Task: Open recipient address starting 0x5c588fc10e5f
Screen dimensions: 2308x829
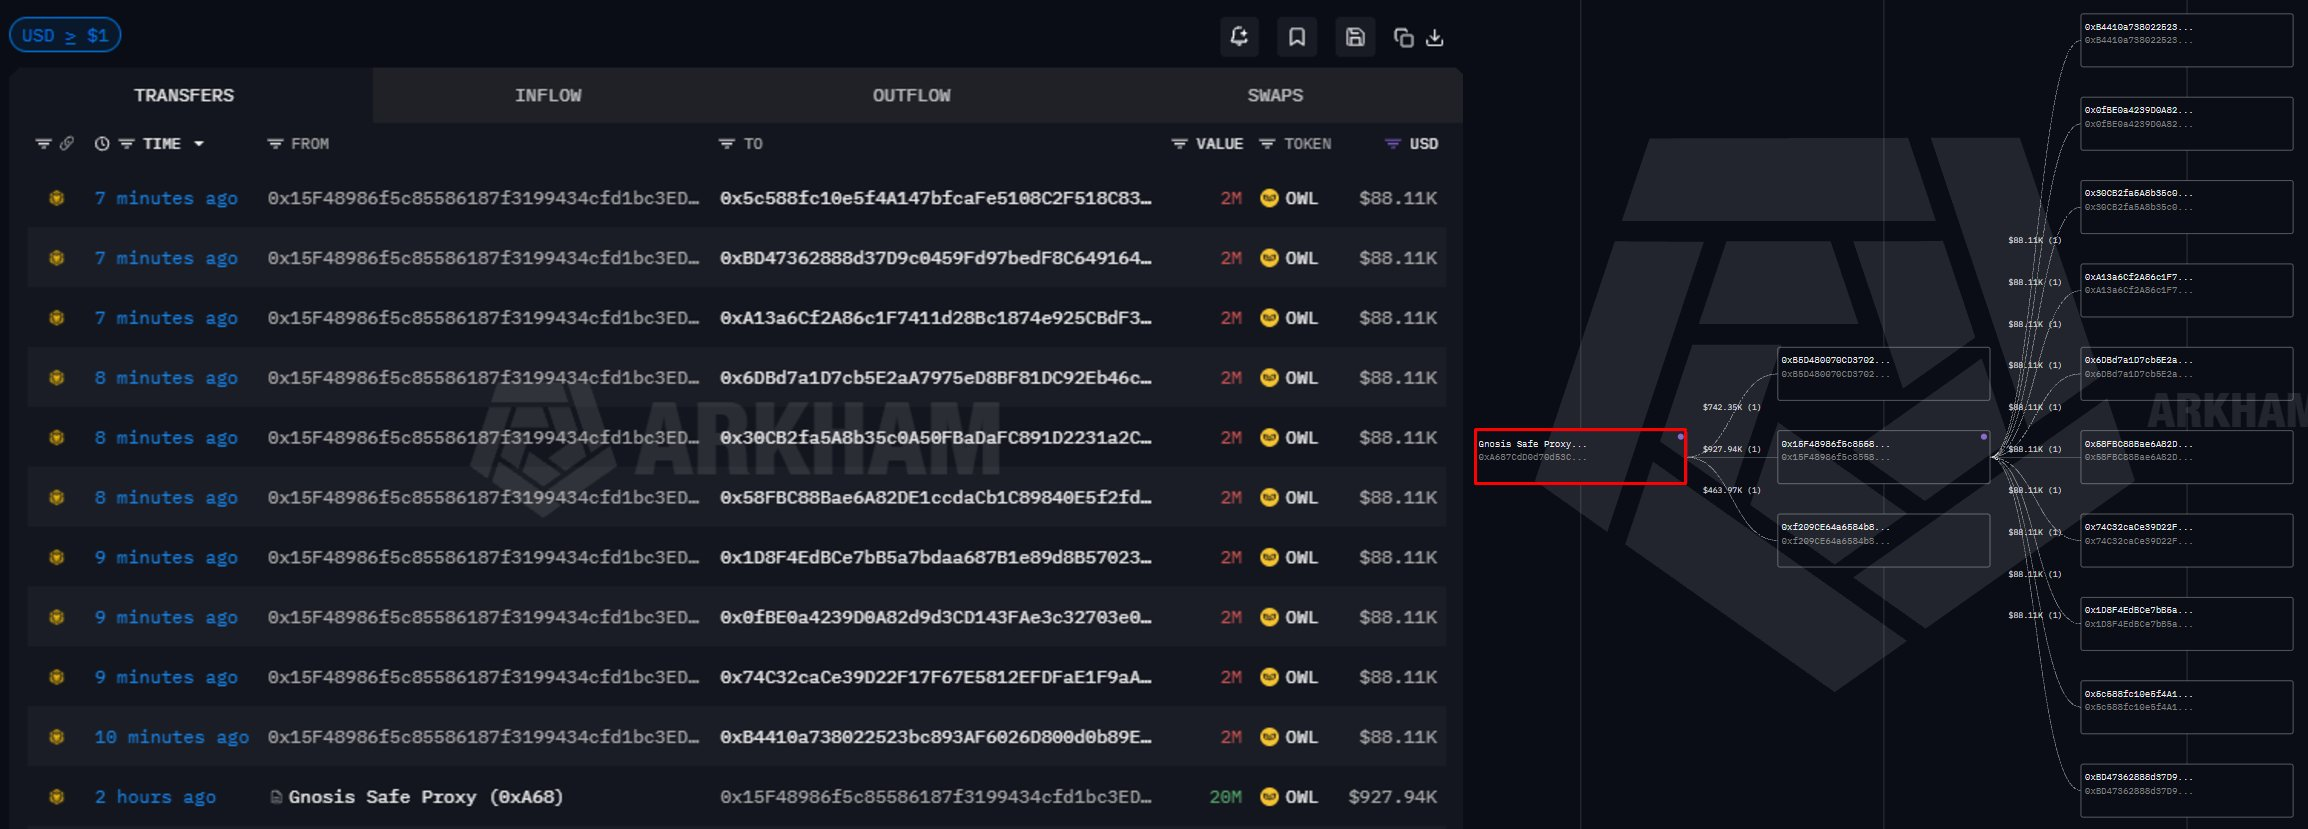Action: click(935, 198)
